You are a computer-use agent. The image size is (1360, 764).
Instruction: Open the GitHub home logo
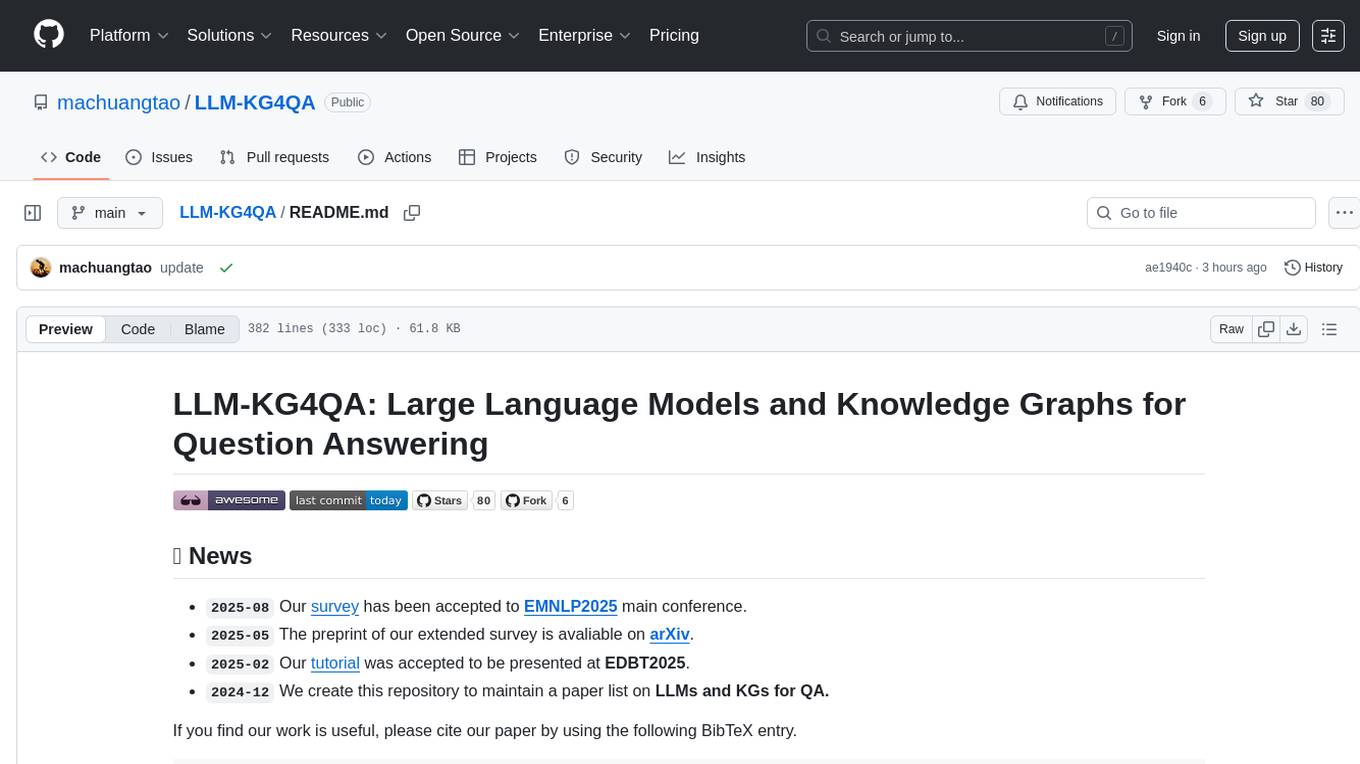click(x=49, y=35)
